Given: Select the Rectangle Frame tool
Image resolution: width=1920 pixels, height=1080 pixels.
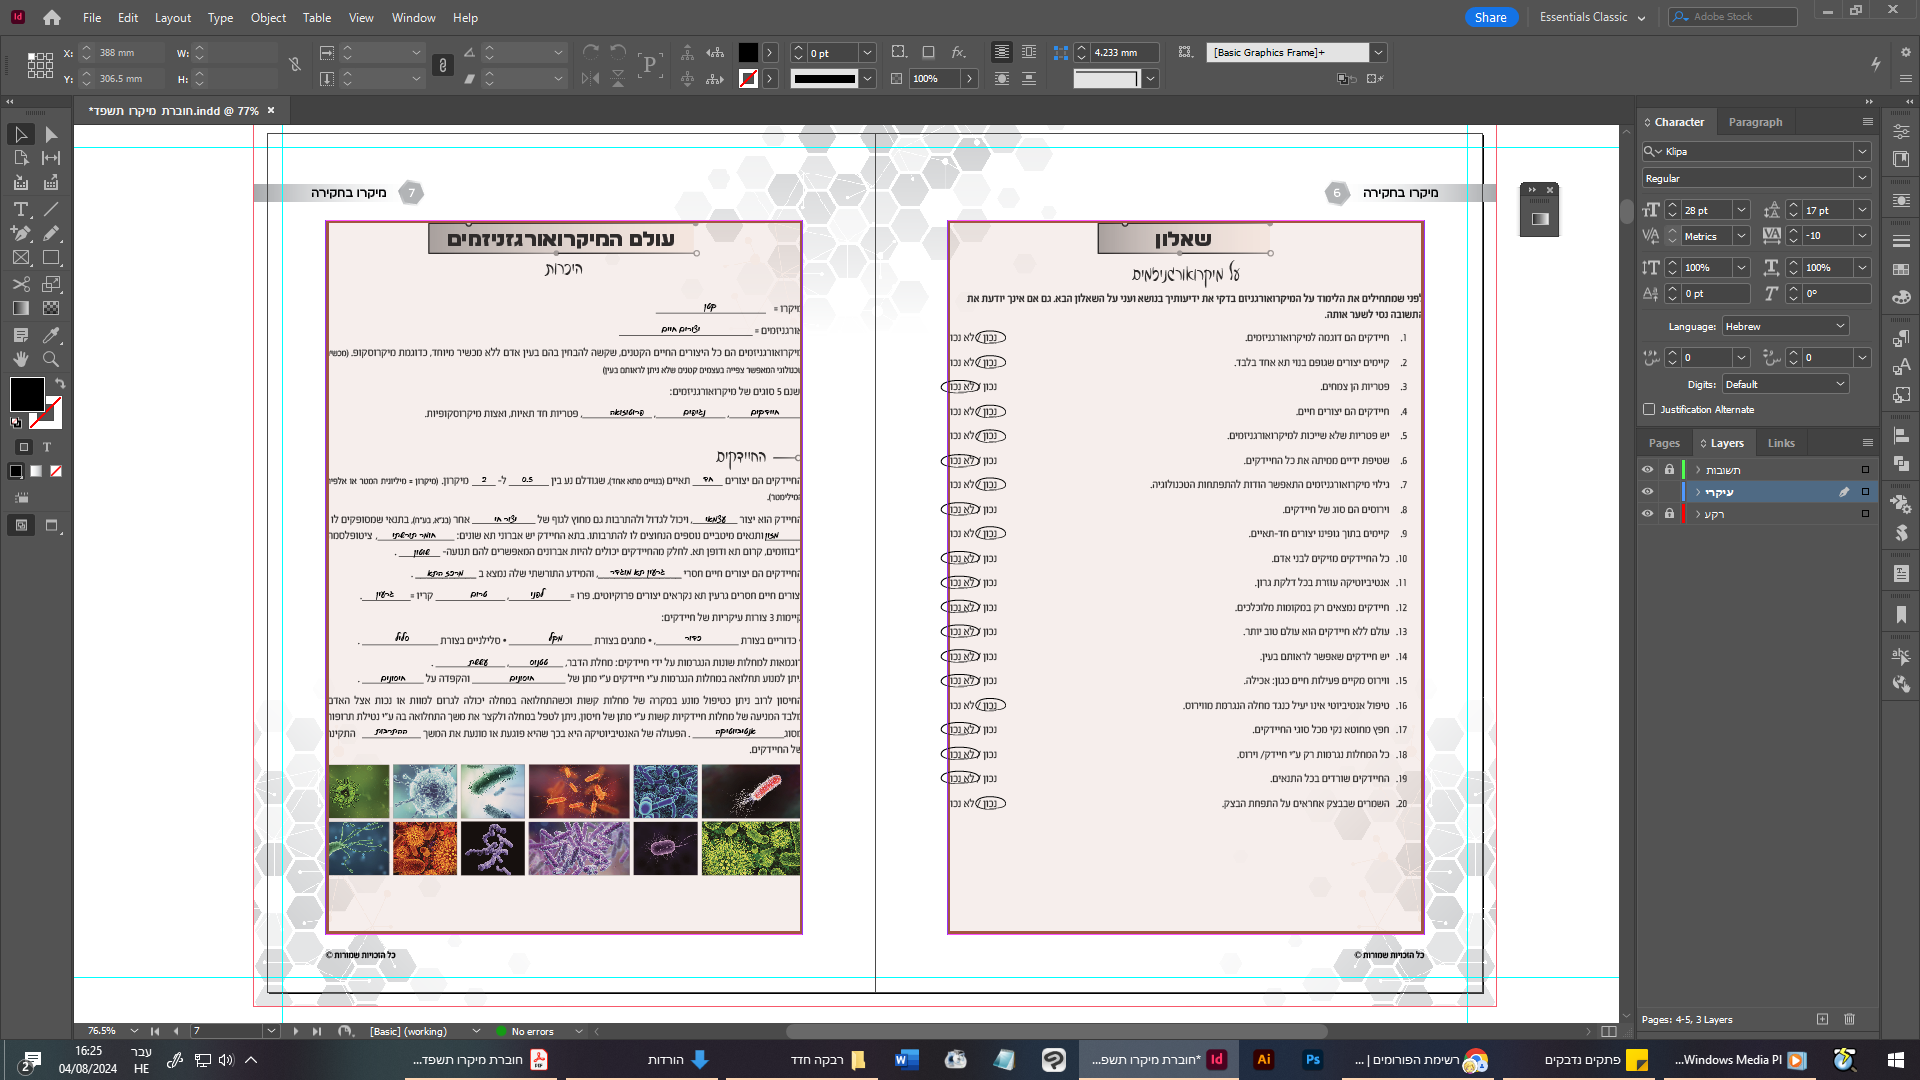Looking at the screenshot, I should point(20,258).
